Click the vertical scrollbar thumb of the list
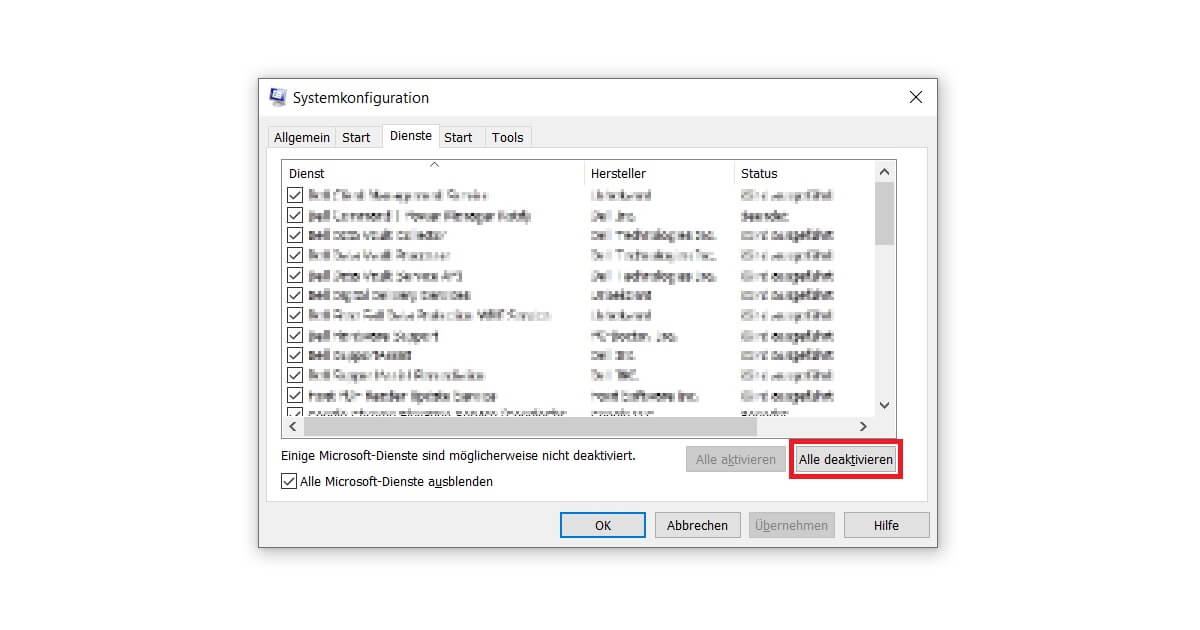Image resolution: width=1200 pixels, height=630 pixels. (x=884, y=214)
